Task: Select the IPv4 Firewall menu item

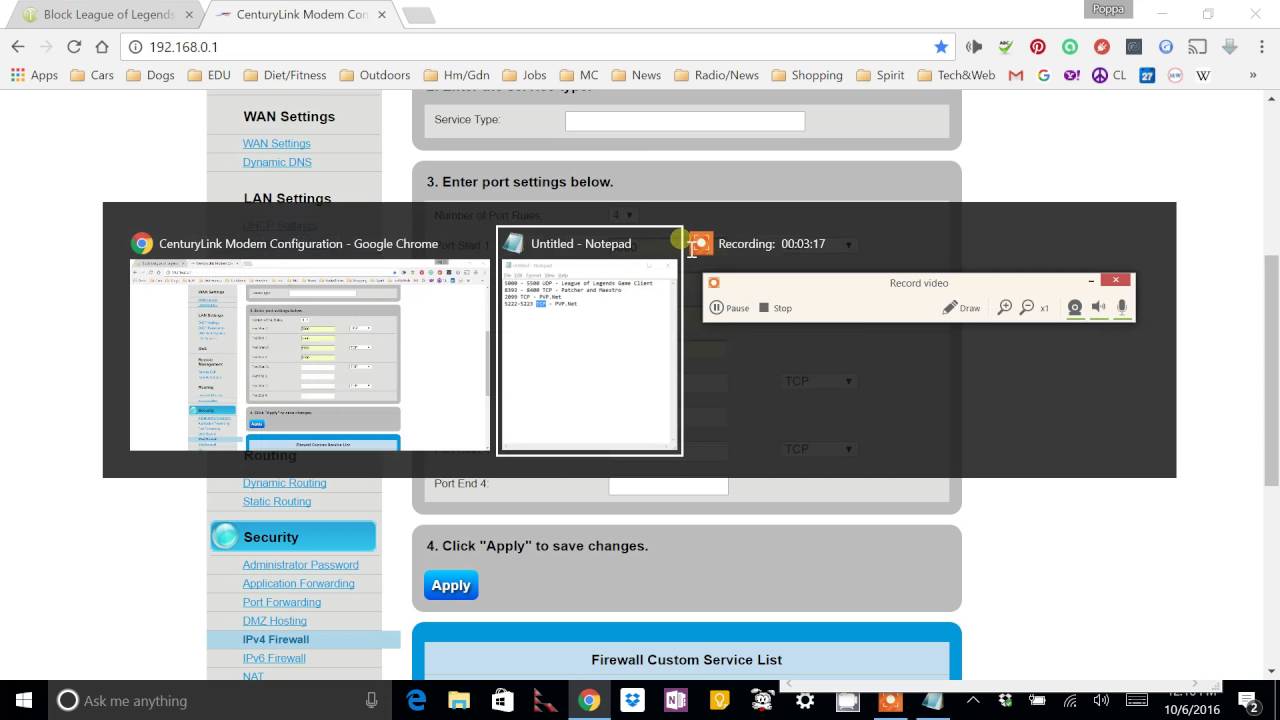Action: tap(303, 640)
